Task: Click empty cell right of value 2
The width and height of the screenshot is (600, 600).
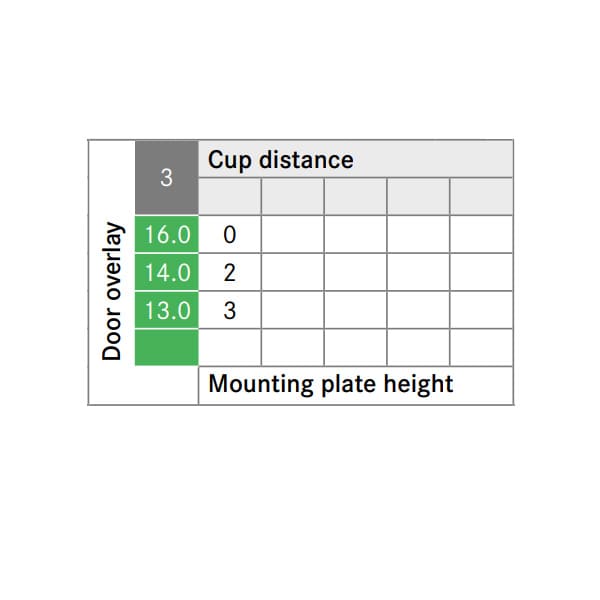Action: coord(293,272)
